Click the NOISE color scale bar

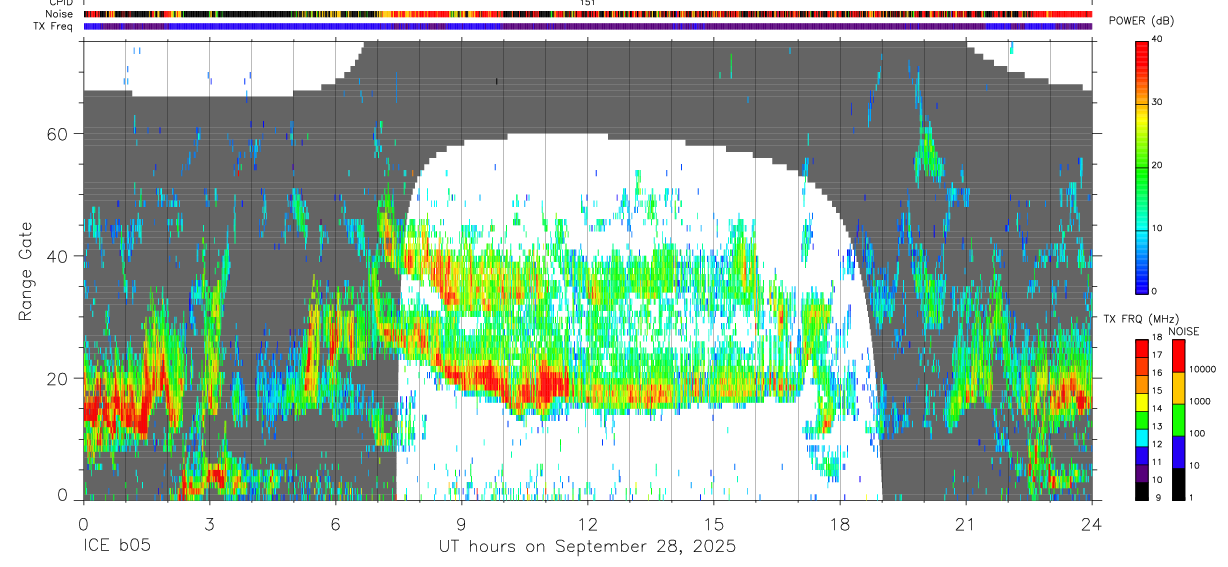click(x=1178, y=418)
